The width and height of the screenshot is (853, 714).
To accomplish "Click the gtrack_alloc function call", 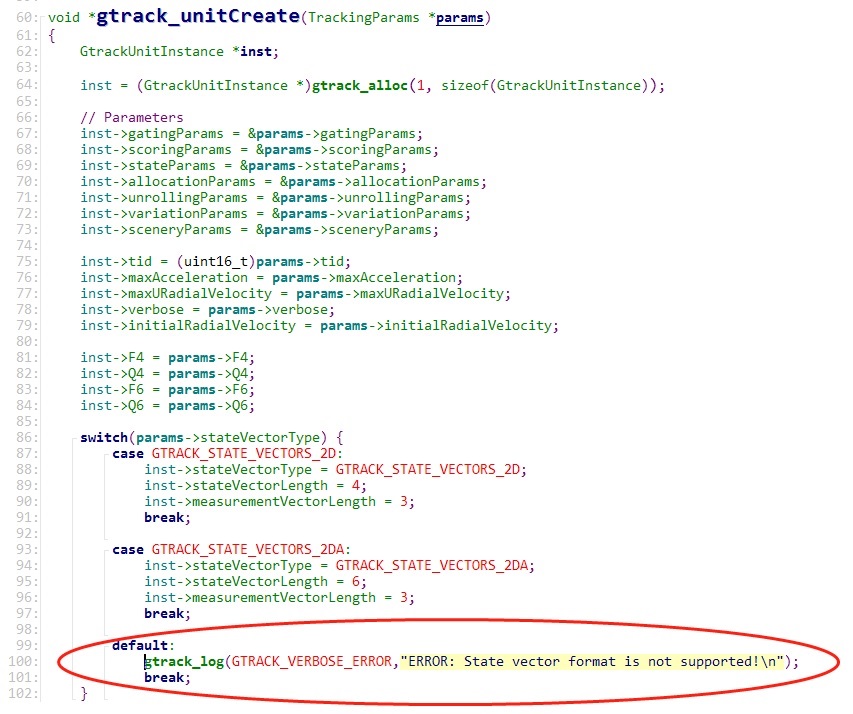I will click(360, 85).
